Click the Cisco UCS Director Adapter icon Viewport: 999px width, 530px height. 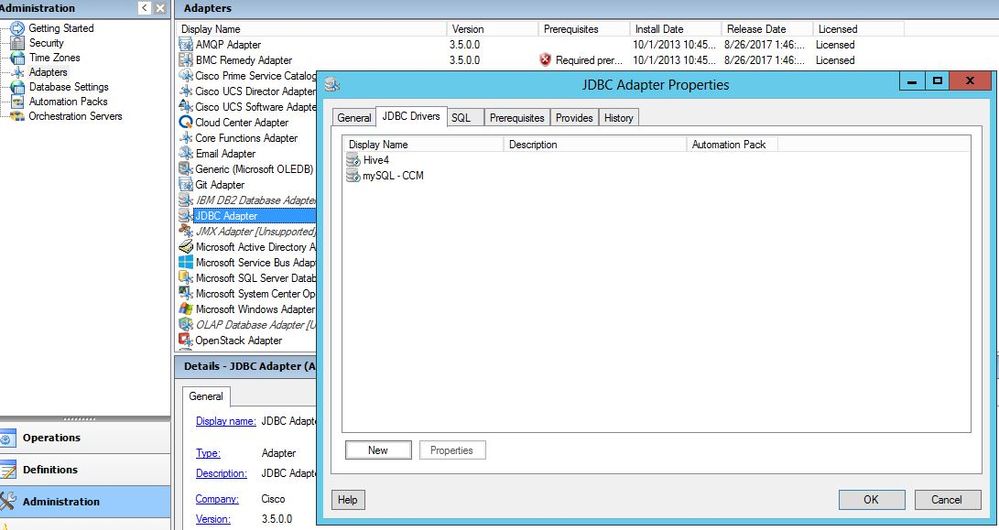[185, 91]
